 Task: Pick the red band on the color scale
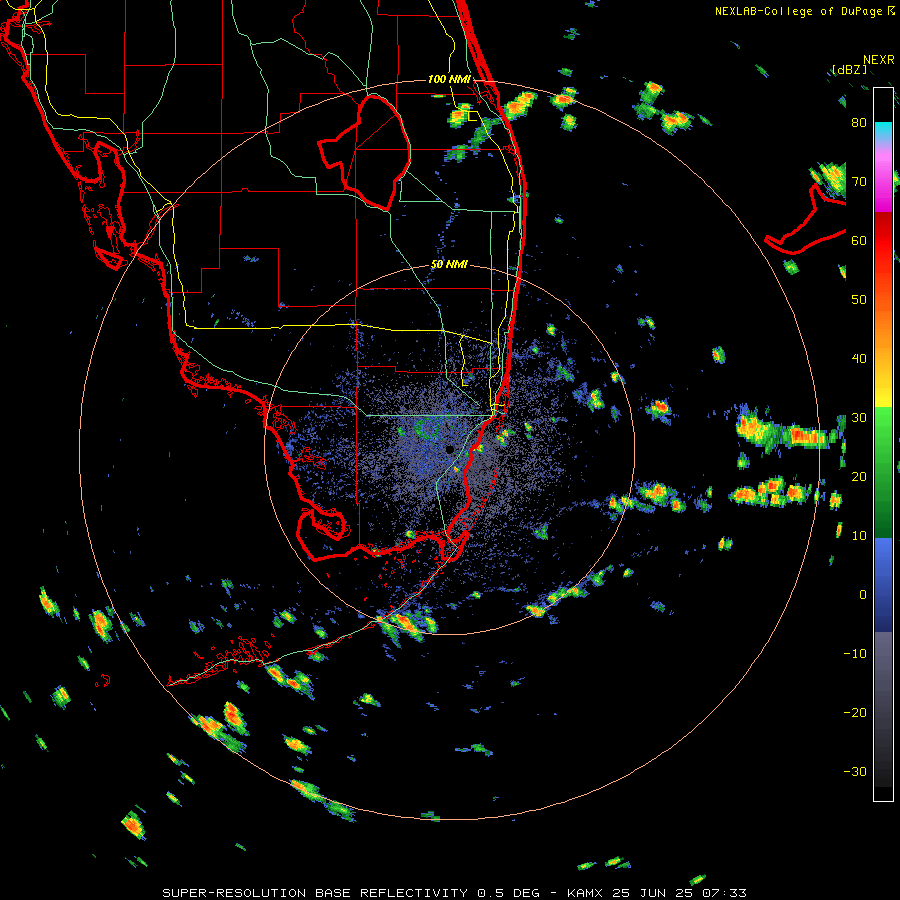[883, 241]
